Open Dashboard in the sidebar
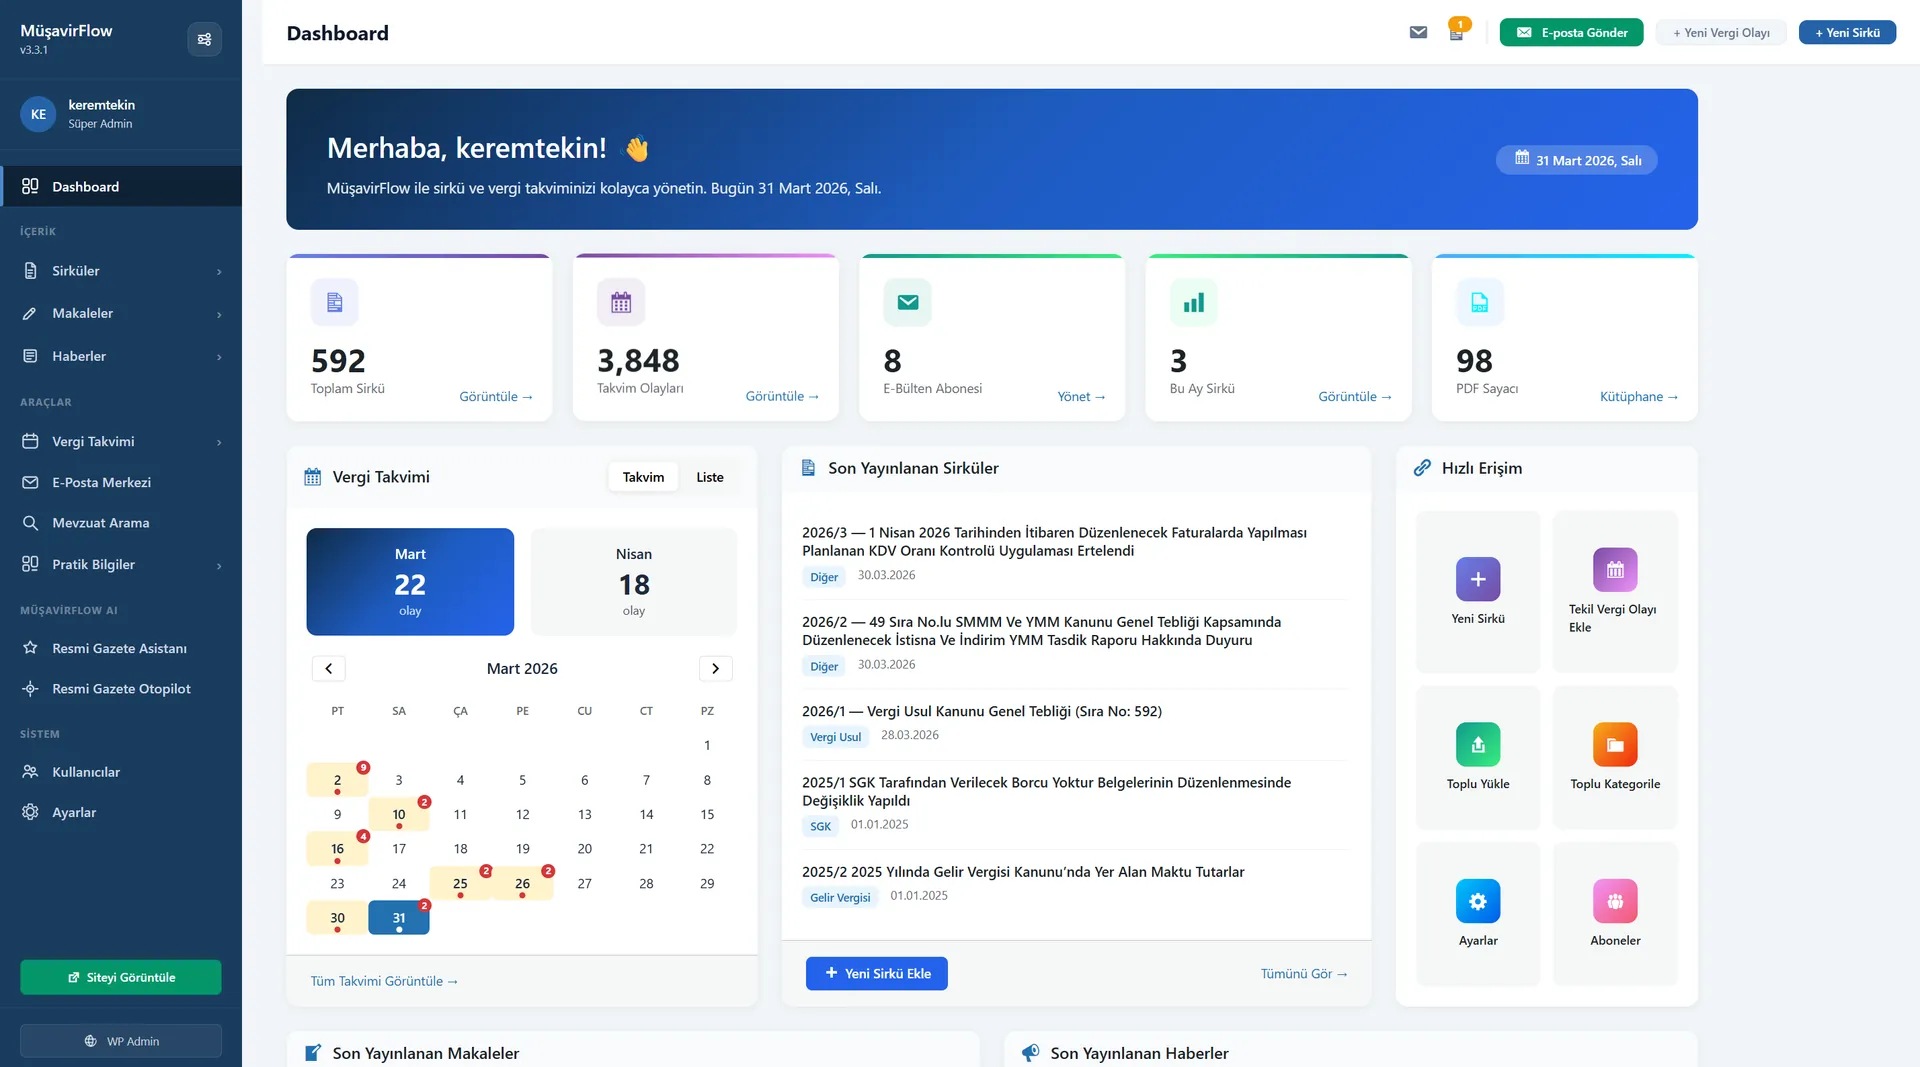This screenshot has height=1067, width=1920. [x=121, y=186]
